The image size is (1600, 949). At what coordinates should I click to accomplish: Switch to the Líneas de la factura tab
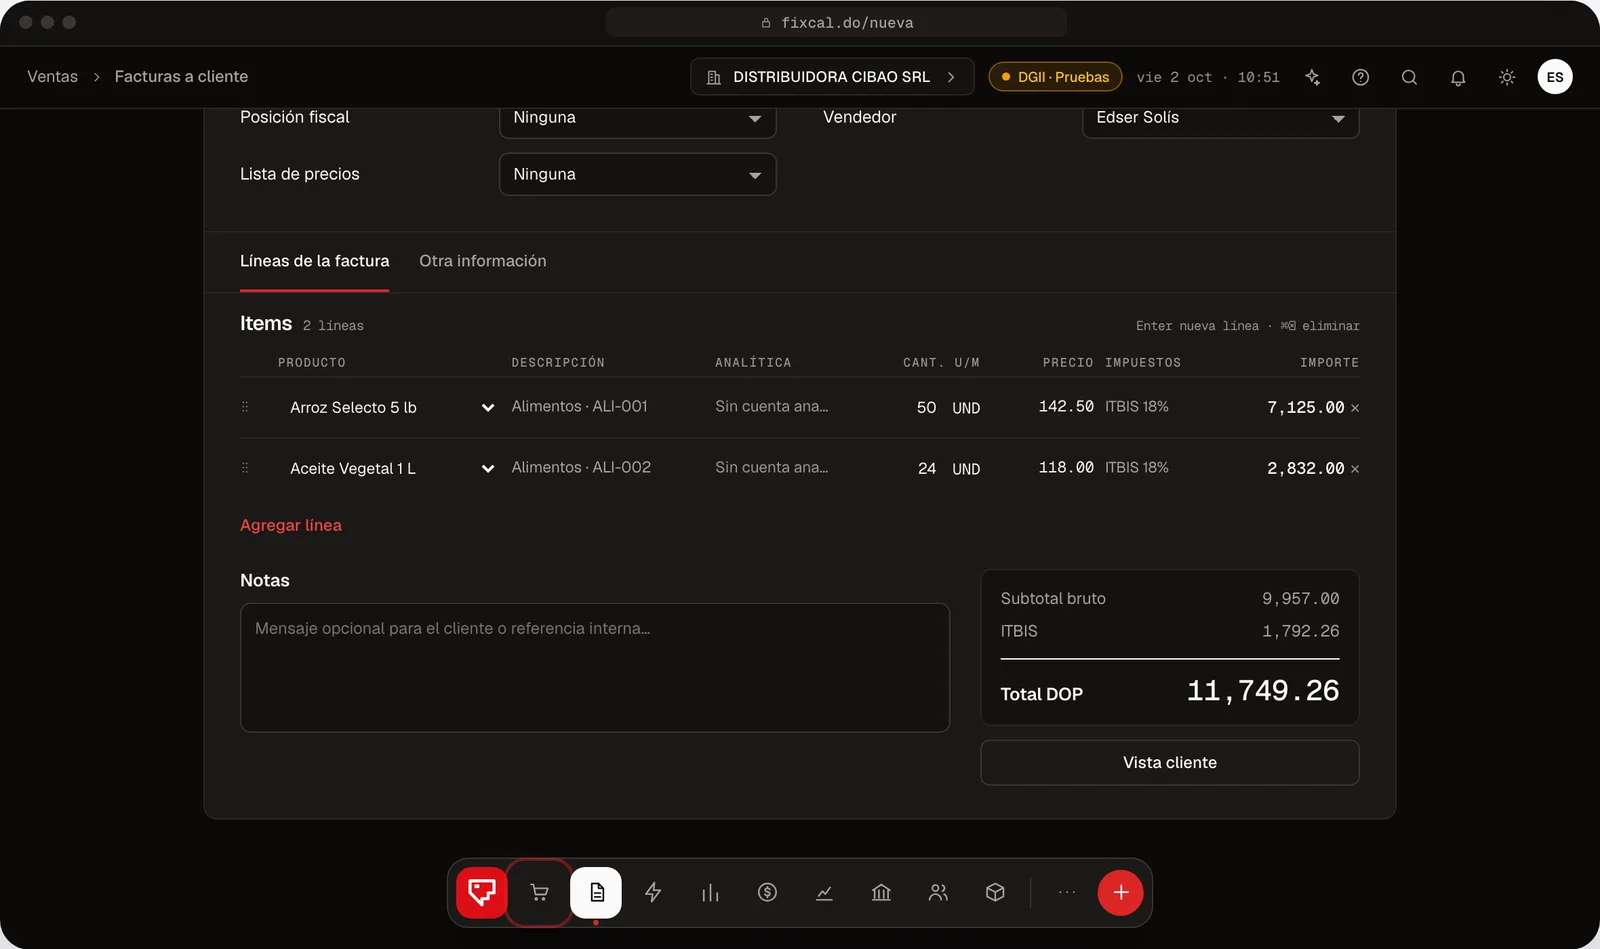pyautogui.click(x=314, y=261)
